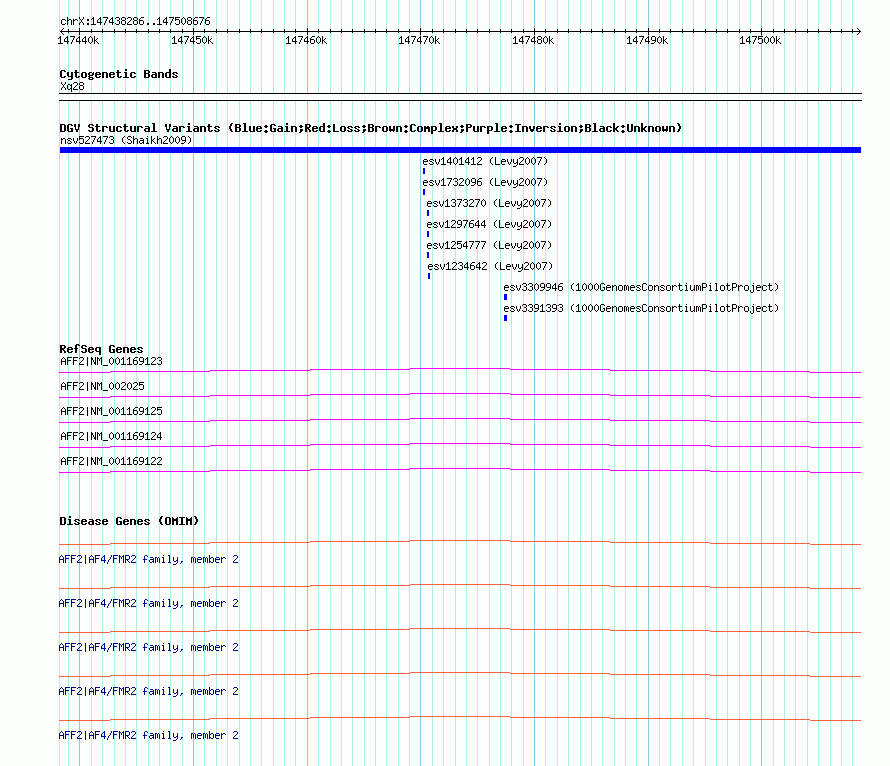The image size is (890, 766).
Task: Click the 147460k ruler tick label
Action: (x=306, y=40)
